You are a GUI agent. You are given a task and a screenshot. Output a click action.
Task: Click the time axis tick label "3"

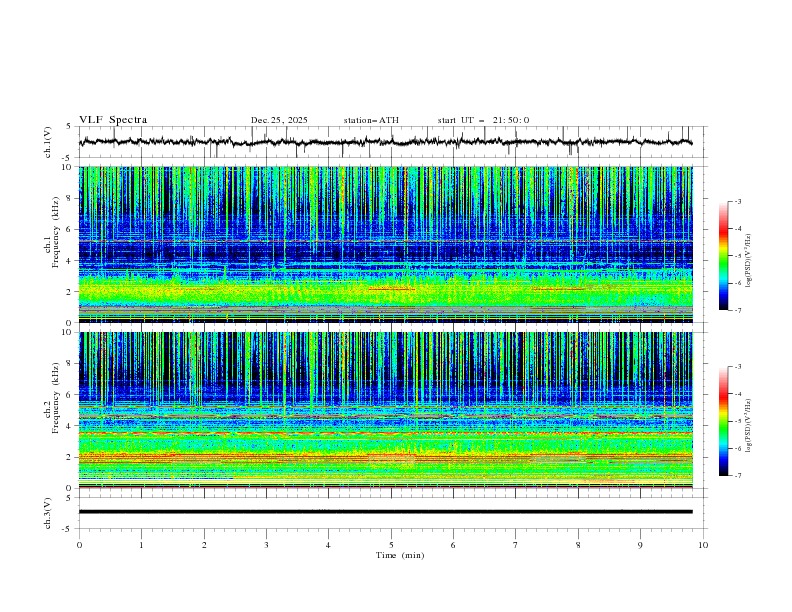click(x=266, y=545)
